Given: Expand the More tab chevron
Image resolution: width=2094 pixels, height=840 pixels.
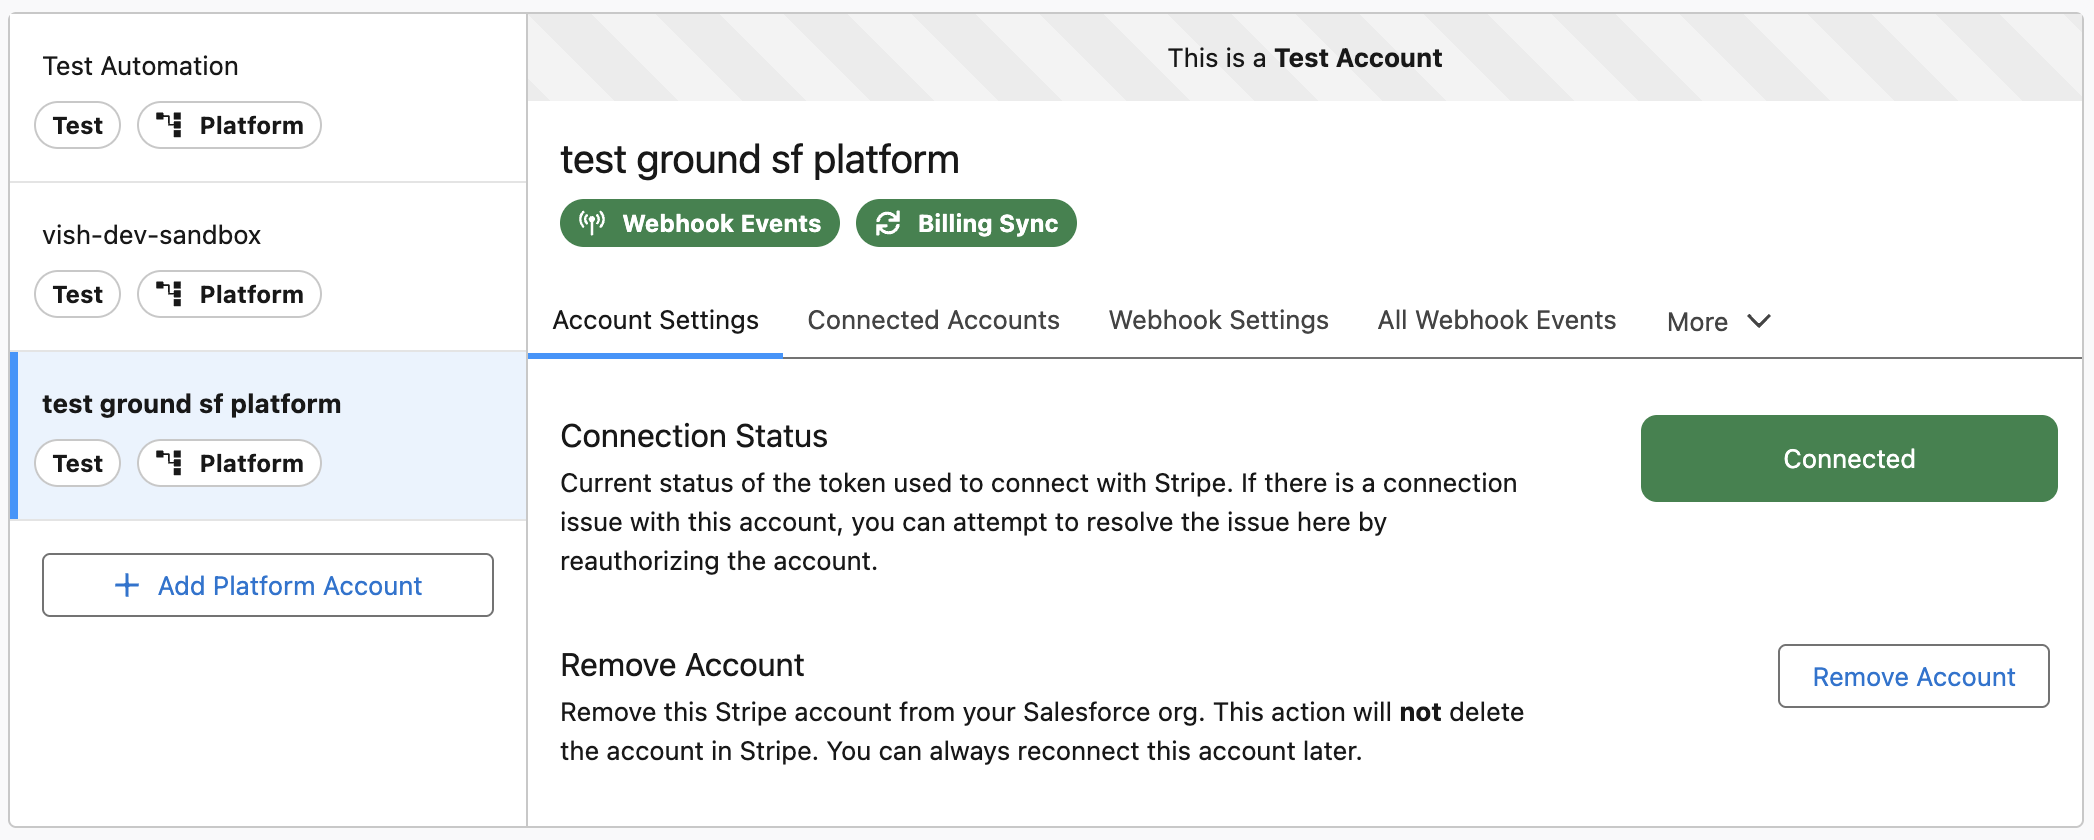Looking at the screenshot, I should click(1759, 321).
